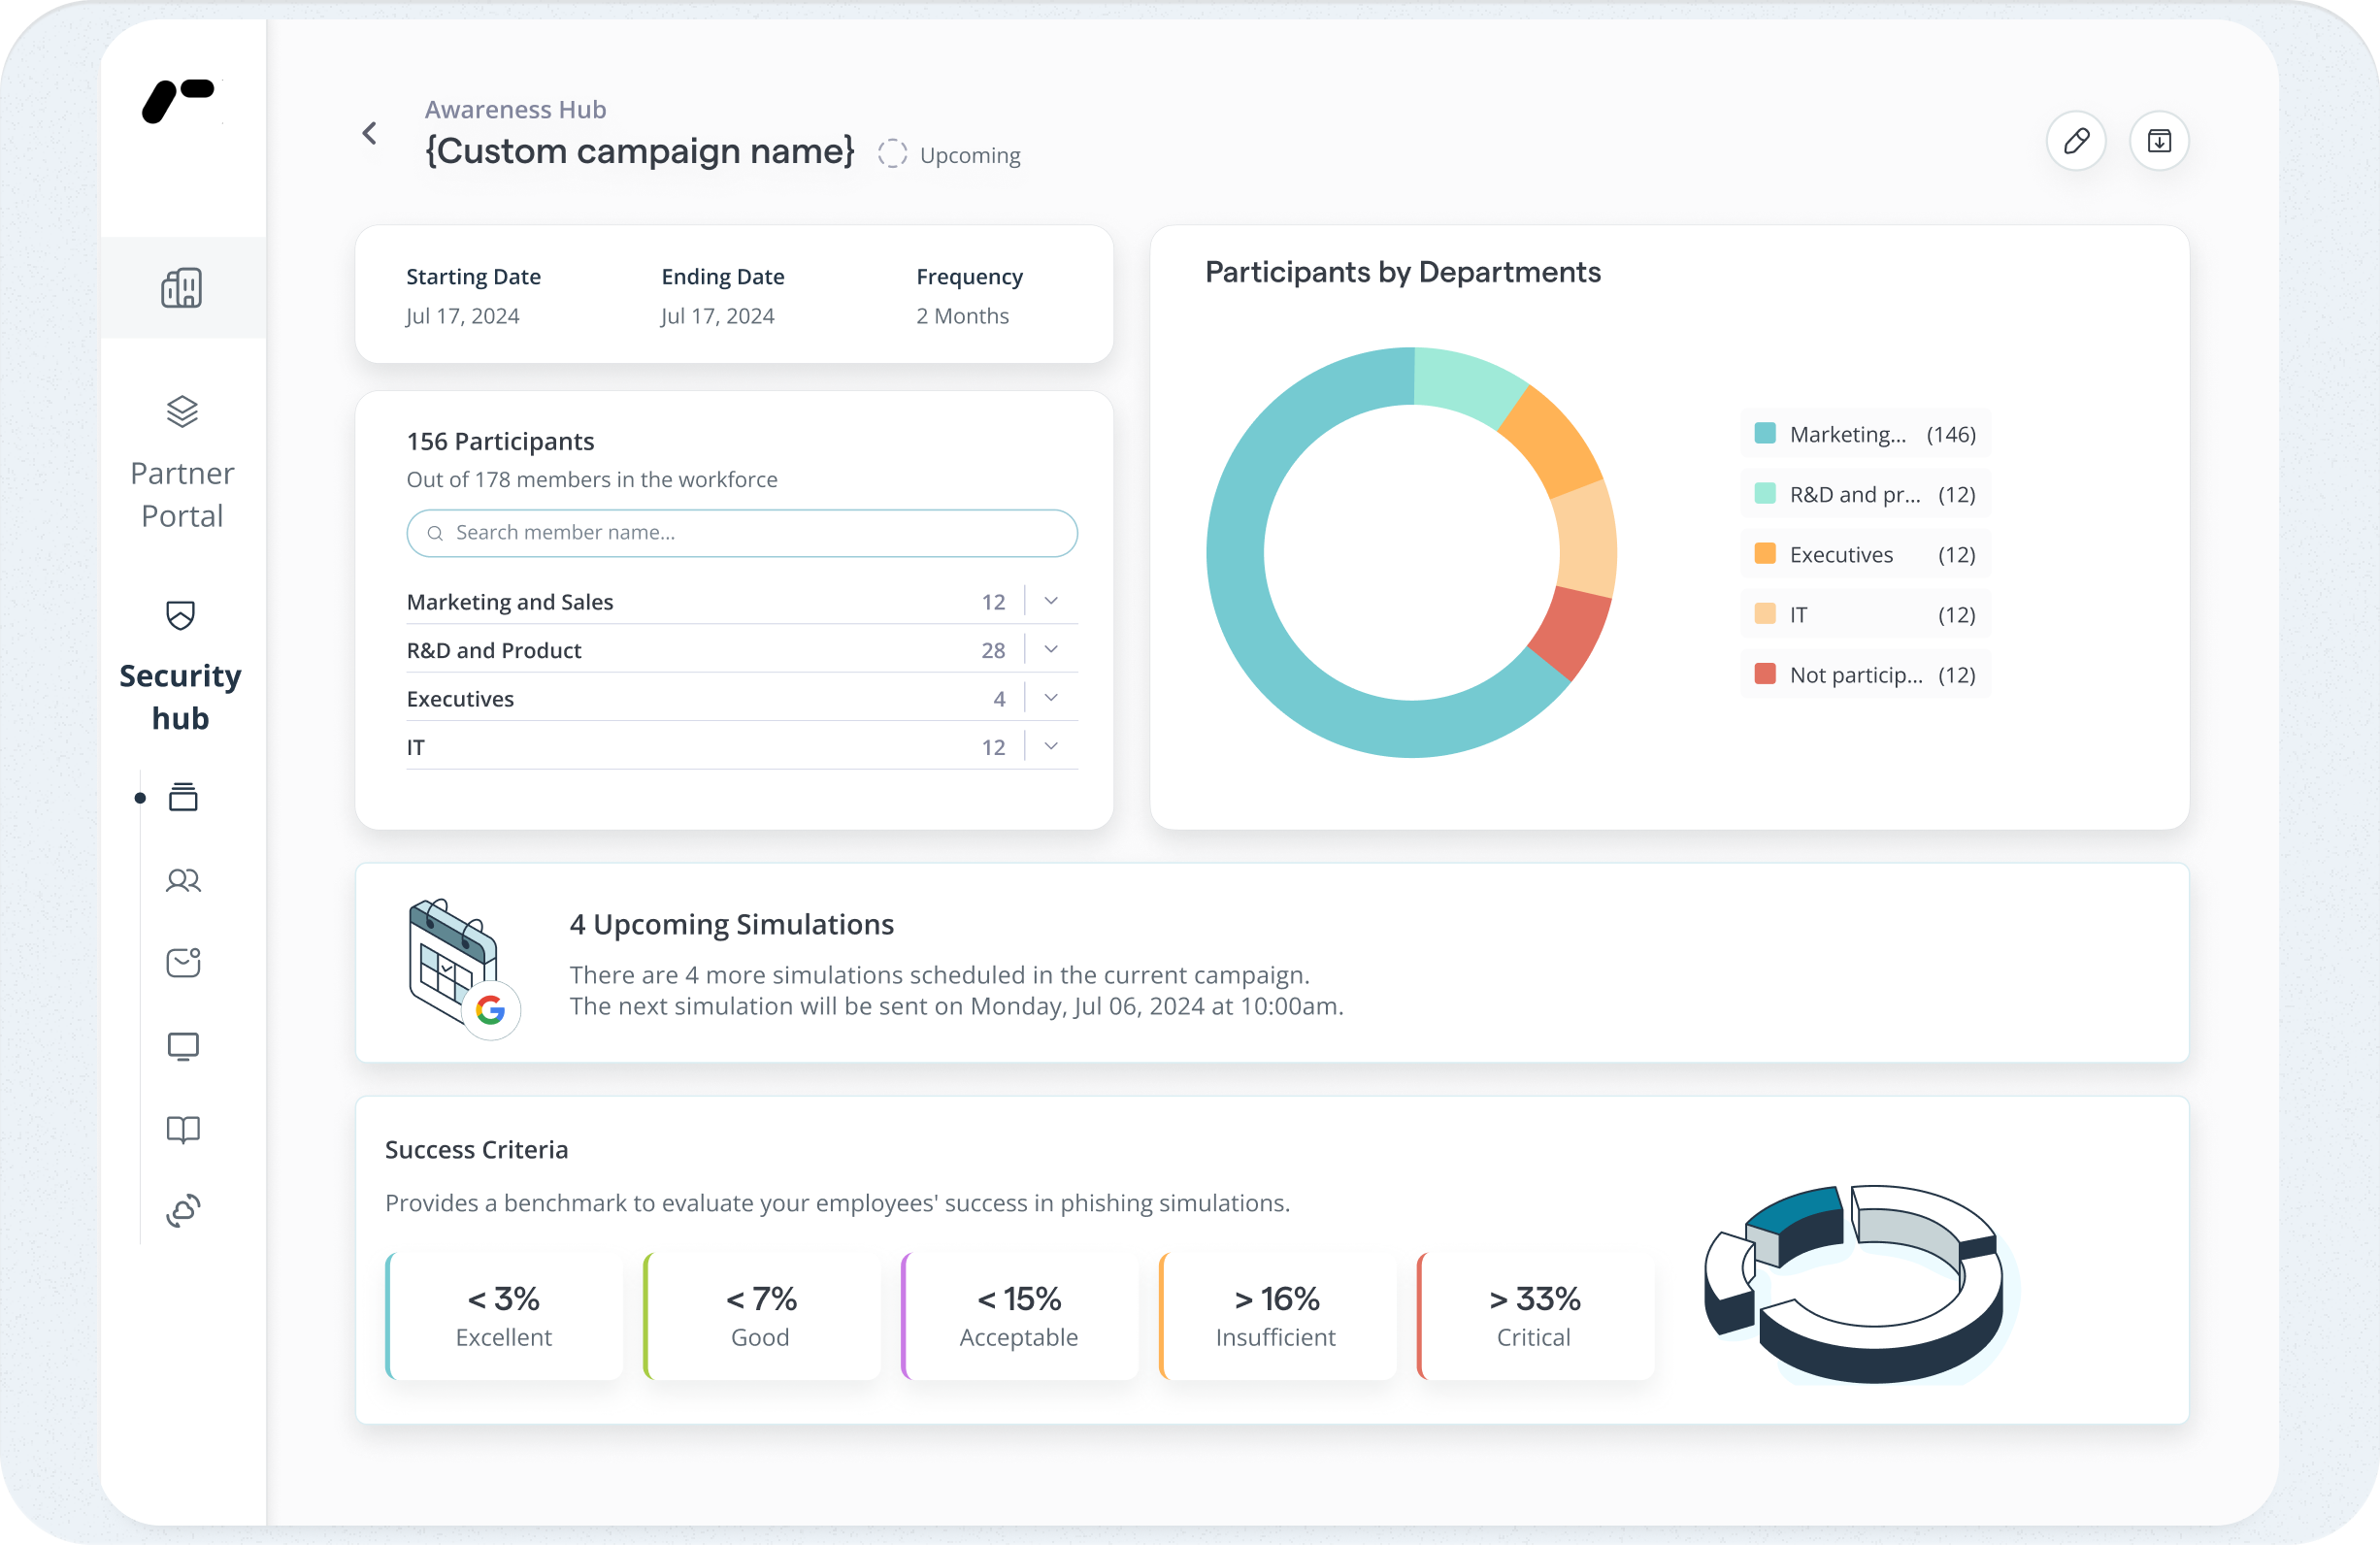The height and width of the screenshot is (1545, 2380).
Task: Select the Critical success criteria card
Action: (x=1534, y=1316)
